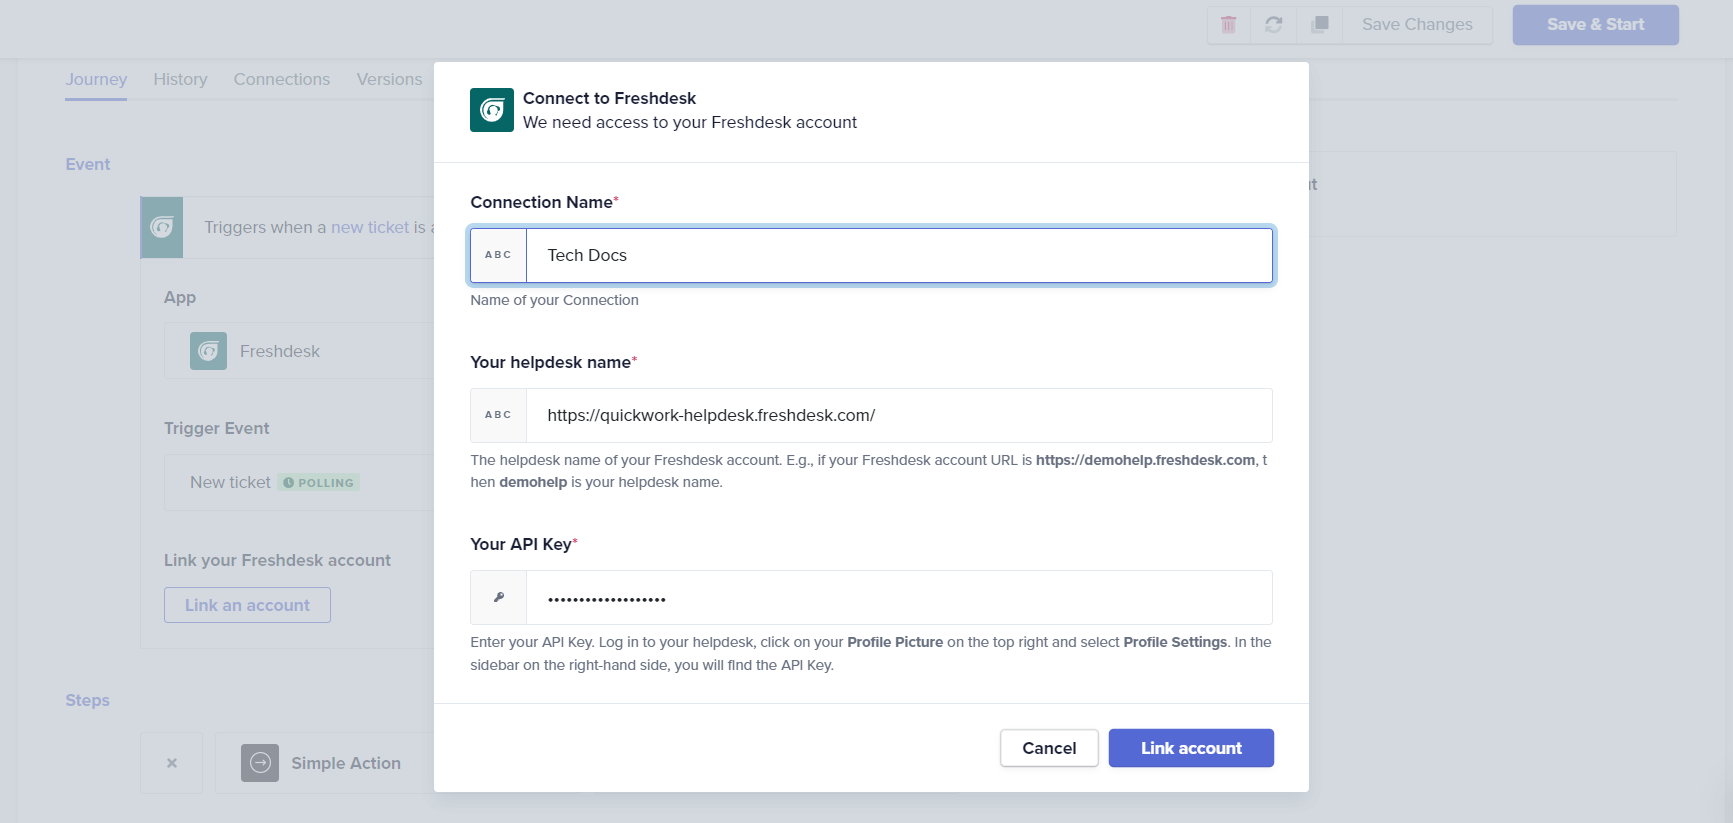This screenshot has height=823, width=1733.
Task: Click the Trigger Event label
Action: (x=217, y=429)
